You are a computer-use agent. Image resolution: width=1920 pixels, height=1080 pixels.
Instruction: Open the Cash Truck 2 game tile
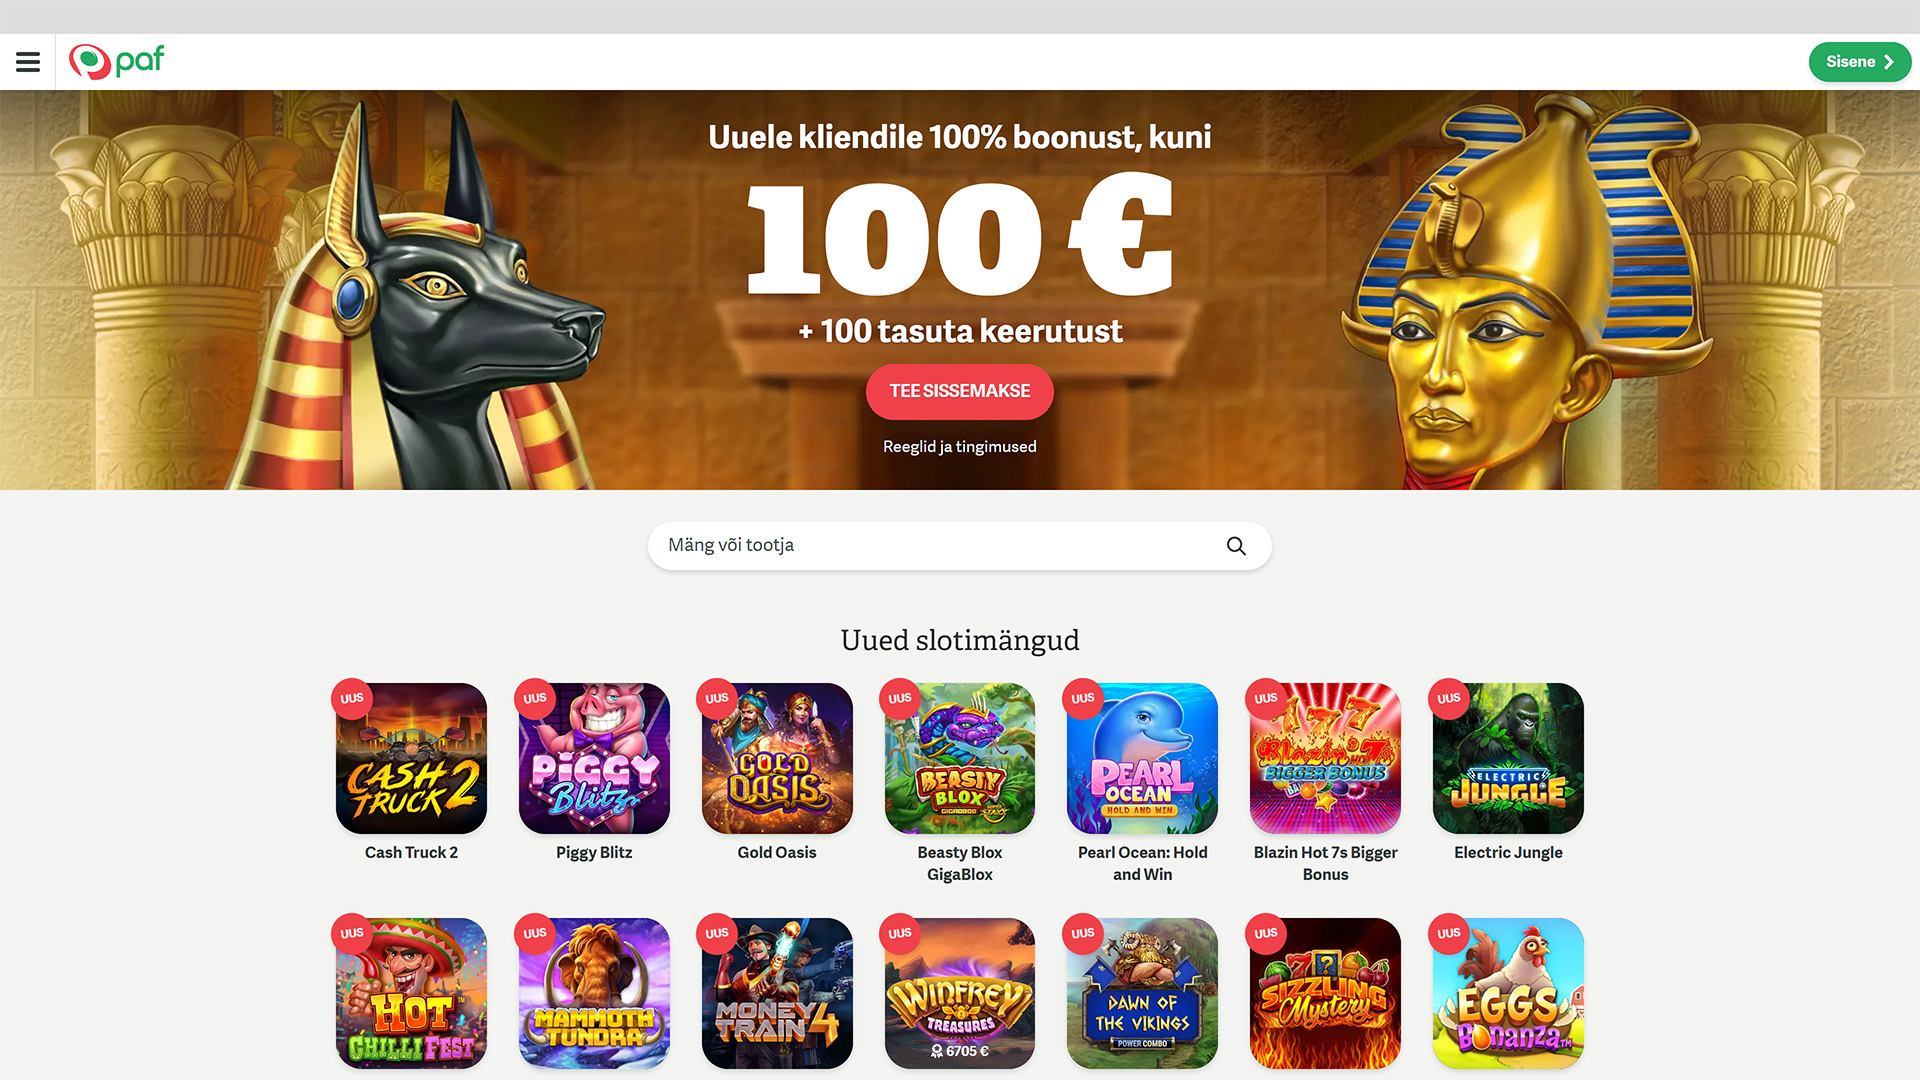411,758
